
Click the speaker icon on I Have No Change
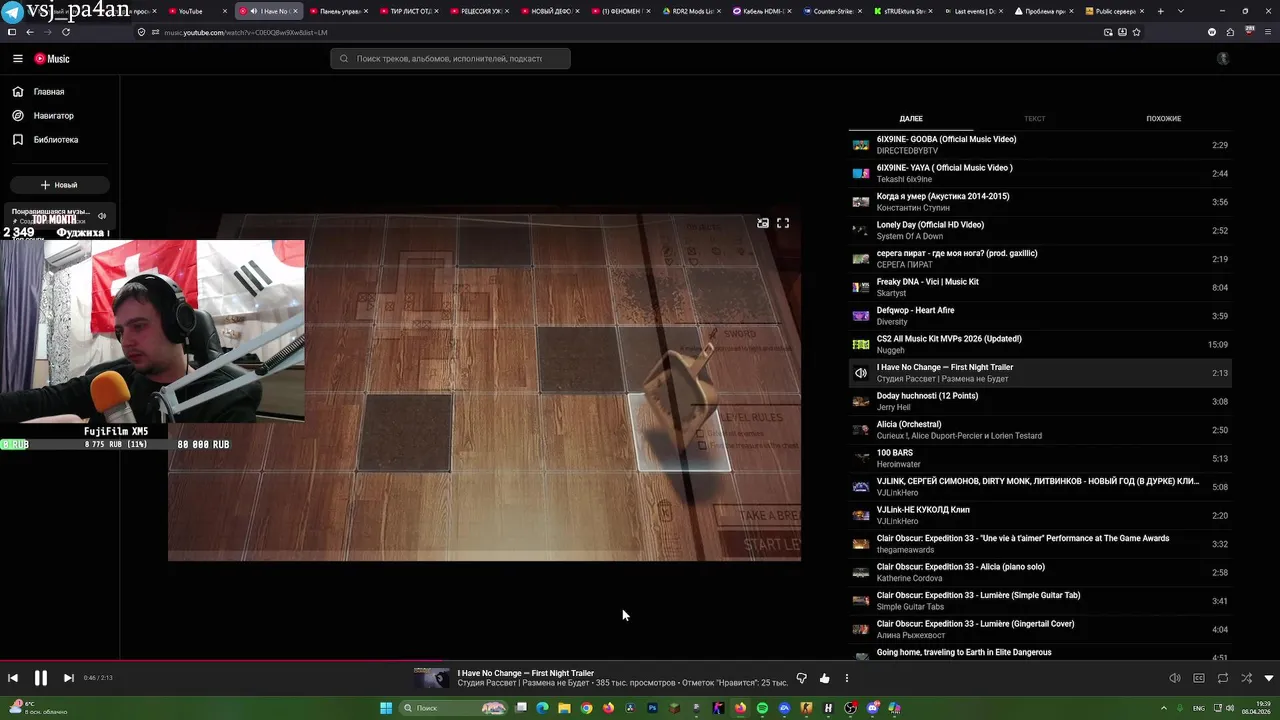861,373
